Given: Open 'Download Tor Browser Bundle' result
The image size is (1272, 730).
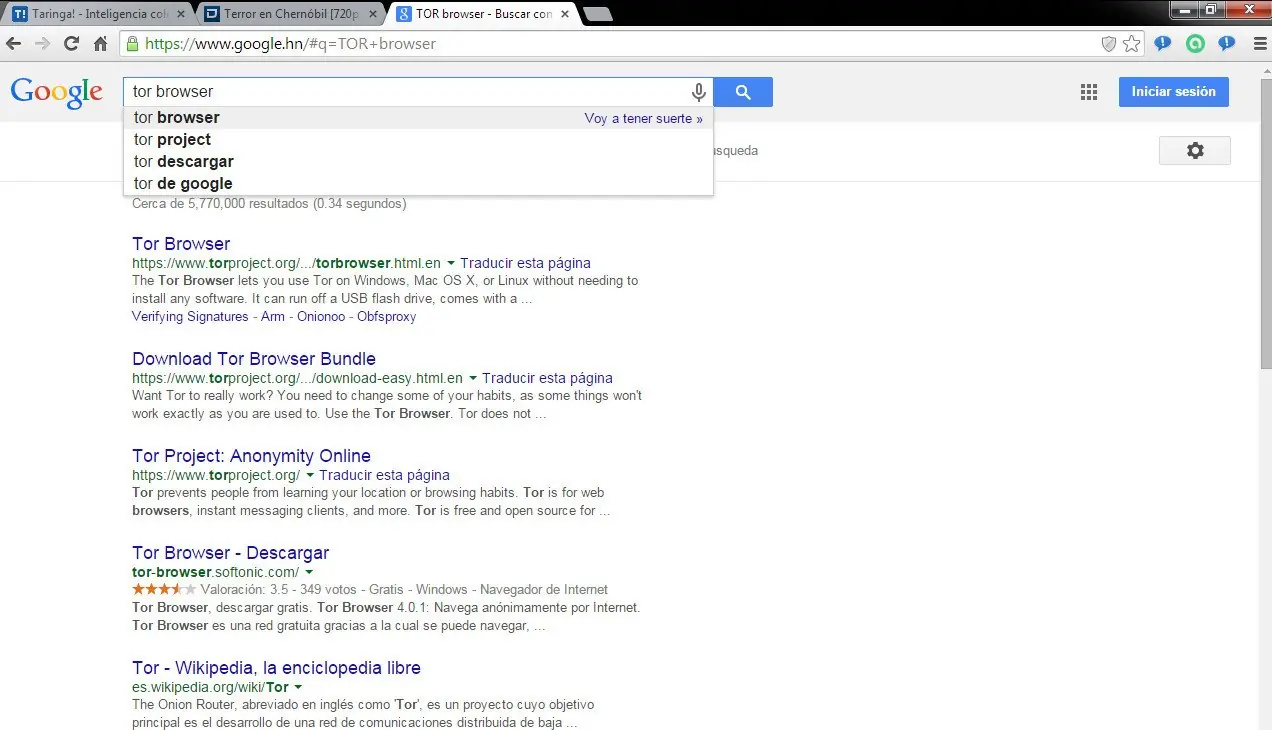Looking at the screenshot, I should [x=254, y=359].
